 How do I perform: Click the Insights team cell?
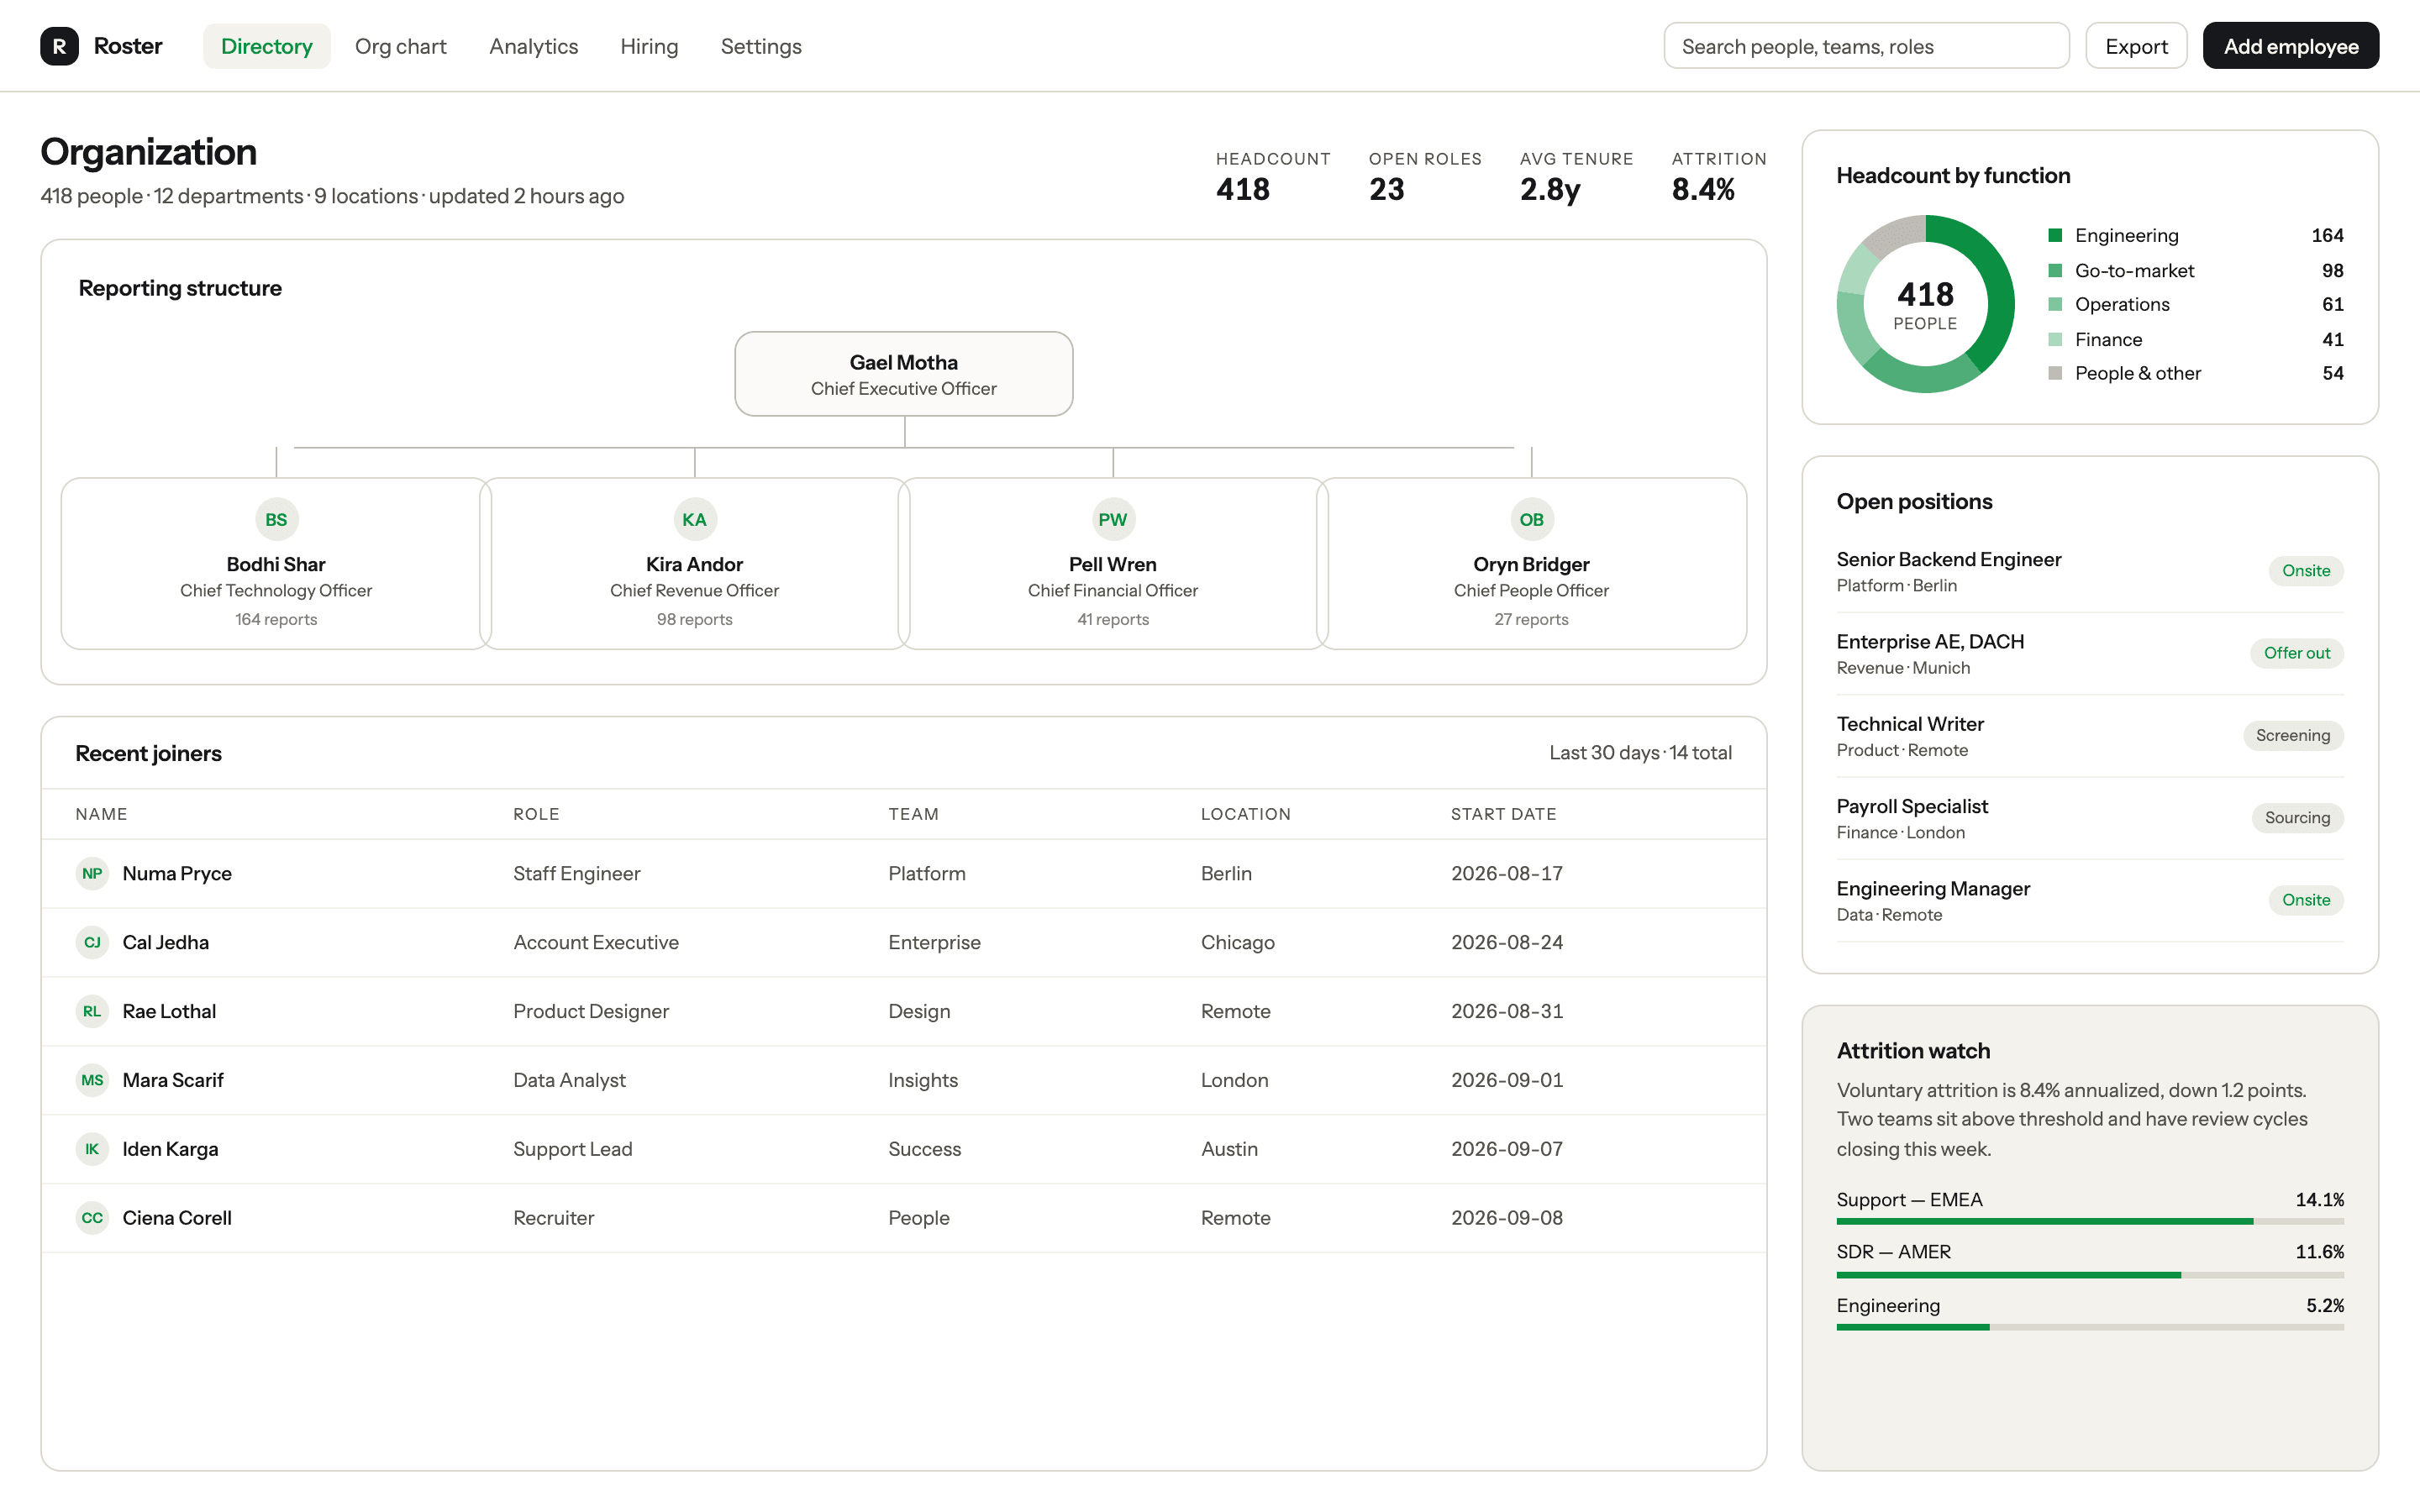point(923,1080)
